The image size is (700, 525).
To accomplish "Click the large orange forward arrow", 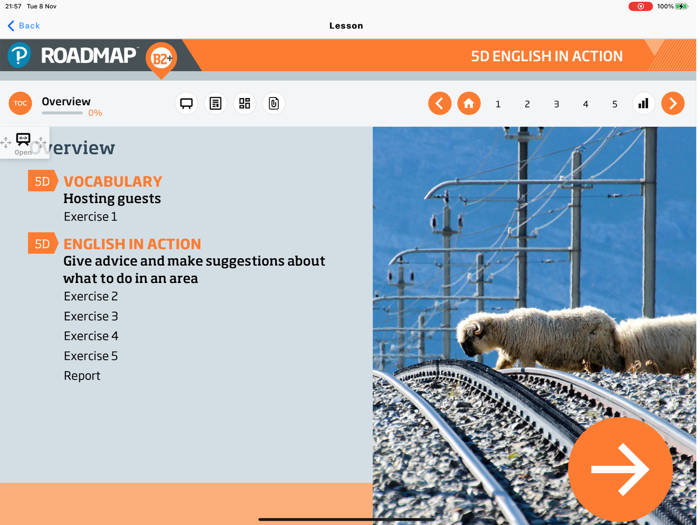I will (620, 469).
